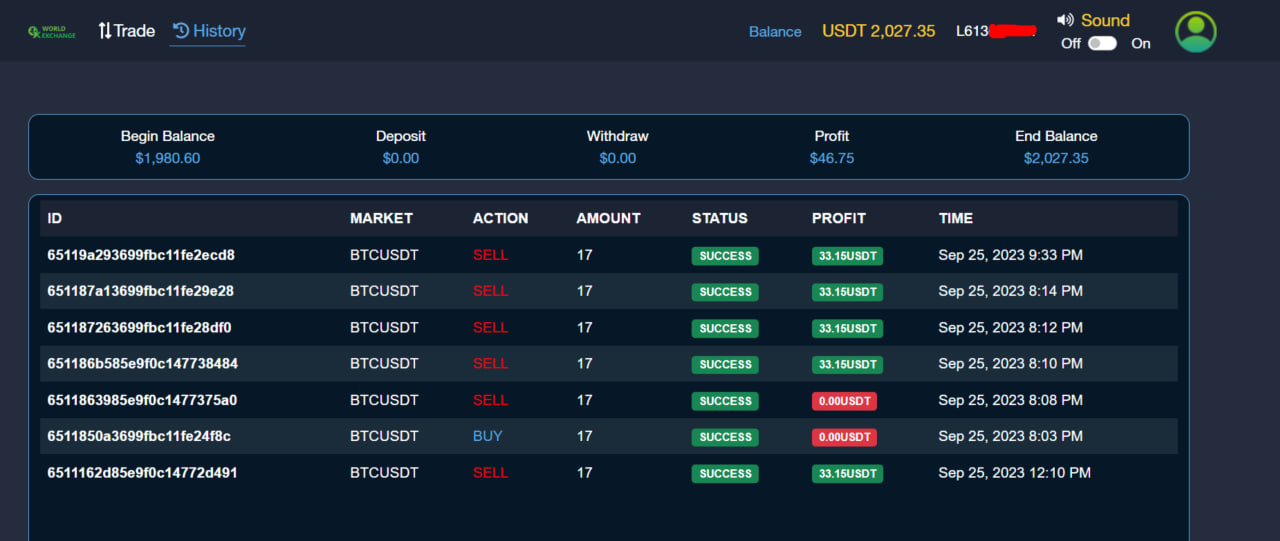
Task: Click the time Sep 25, 2023 8:12 PM
Action: 1010,327
